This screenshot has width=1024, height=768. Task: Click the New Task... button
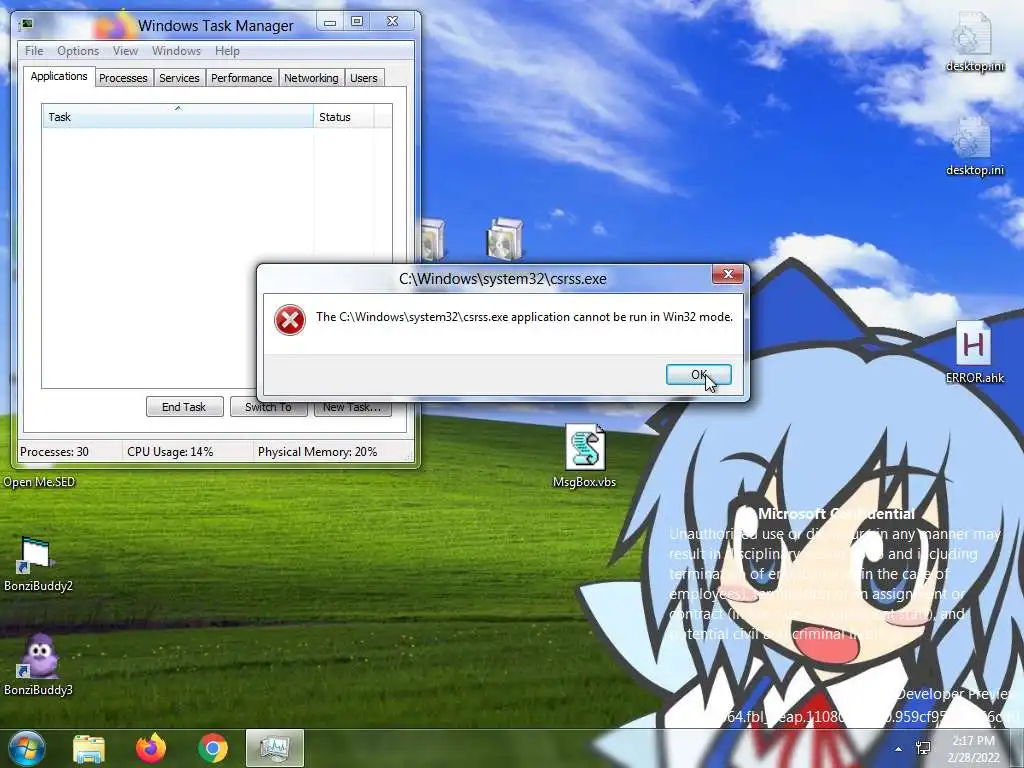(x=352, y=407)
